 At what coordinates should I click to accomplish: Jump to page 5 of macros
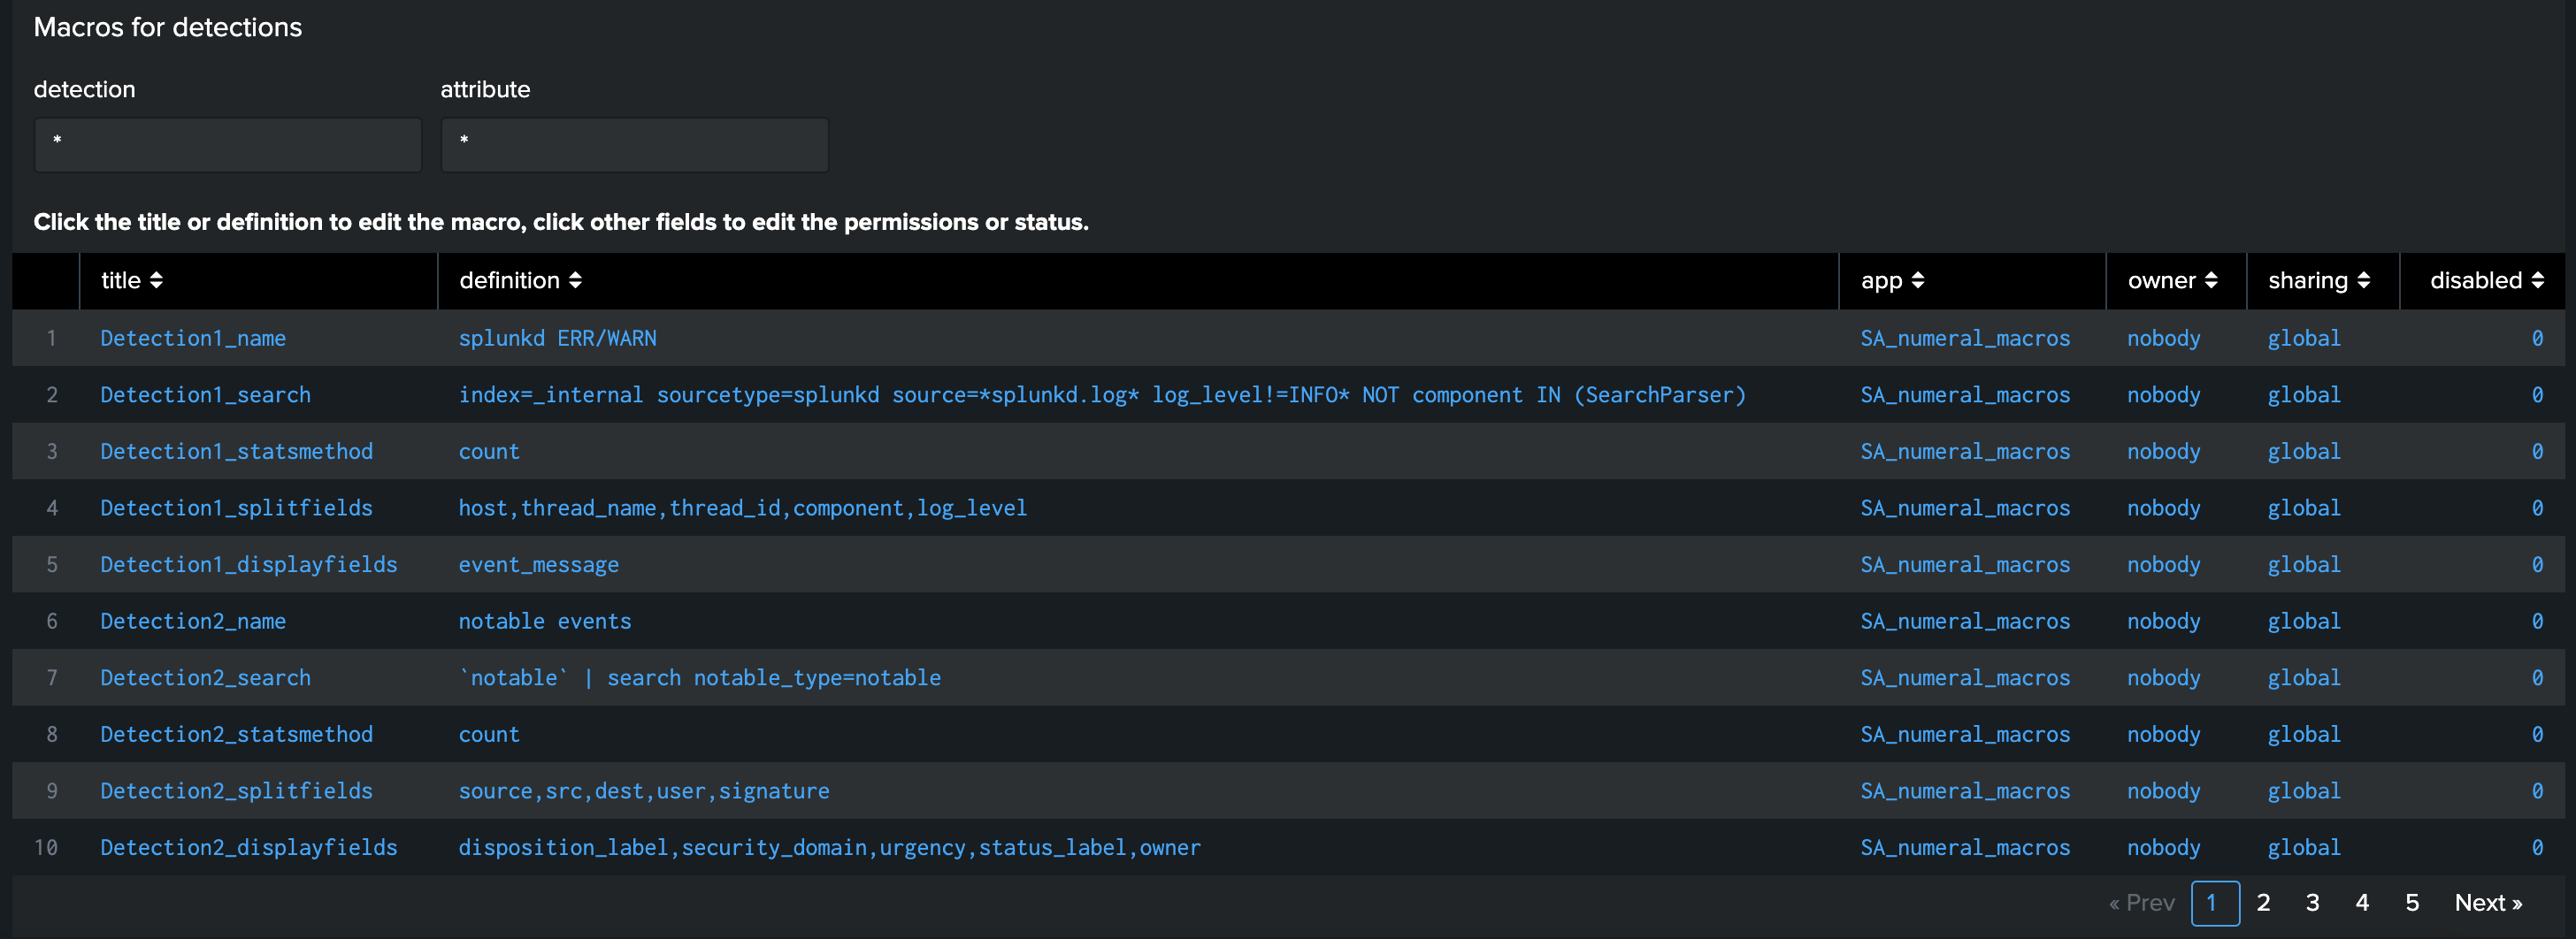pyautogui.click(x=2412, y=903)
